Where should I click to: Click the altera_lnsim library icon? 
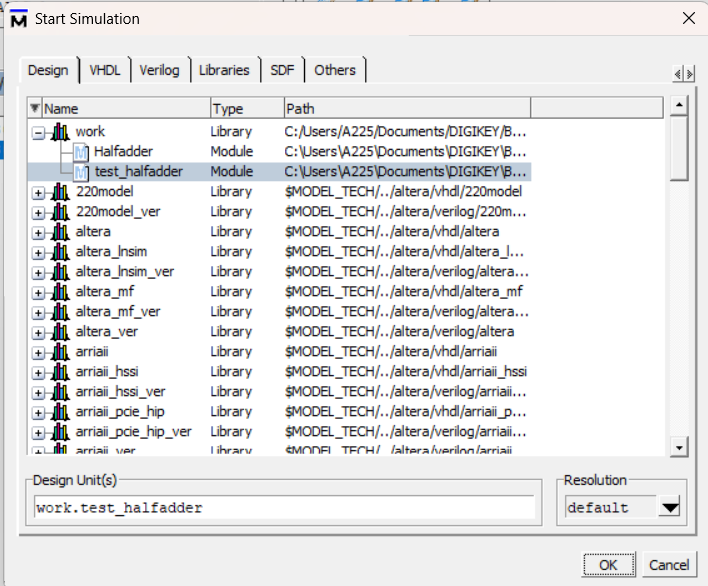click(x=61, y=252)
